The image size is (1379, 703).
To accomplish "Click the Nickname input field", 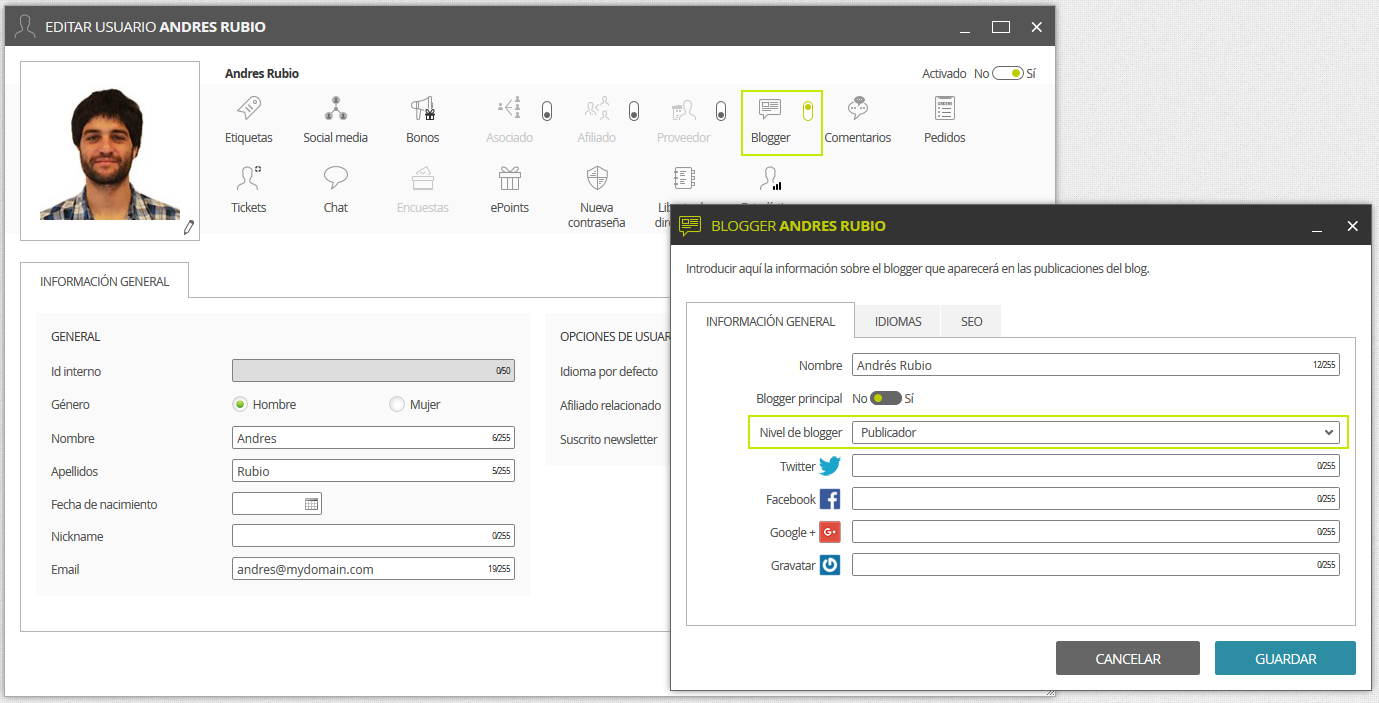I will click(373, 536).
